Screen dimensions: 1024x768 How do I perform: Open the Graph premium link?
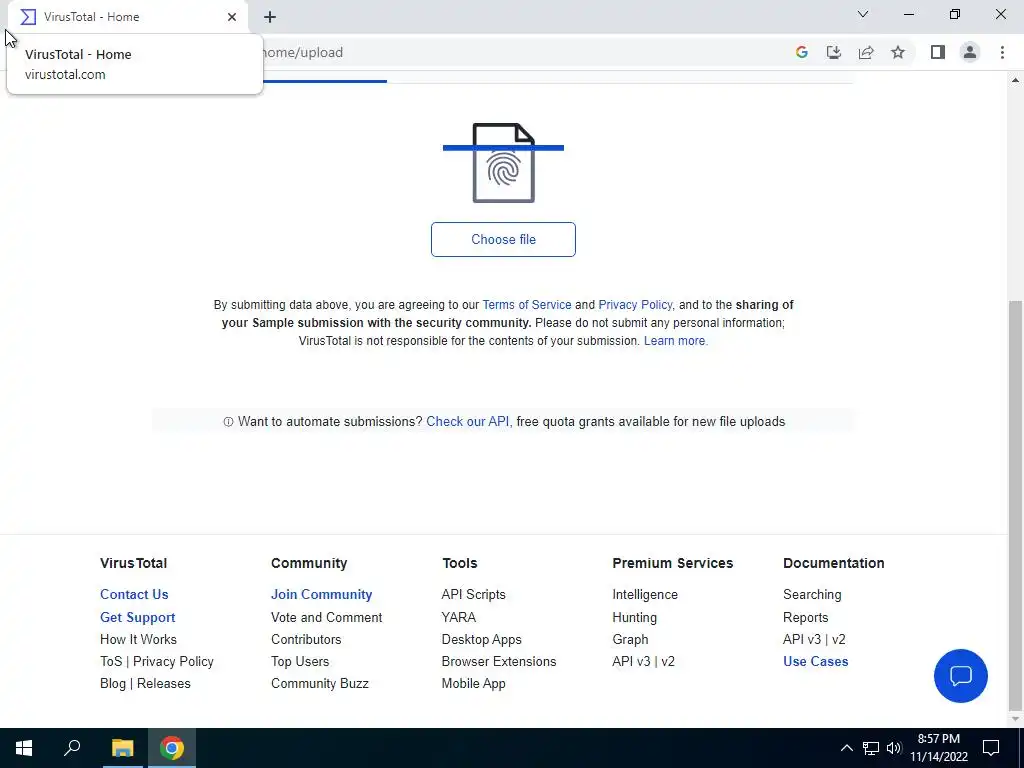(630, 639)
